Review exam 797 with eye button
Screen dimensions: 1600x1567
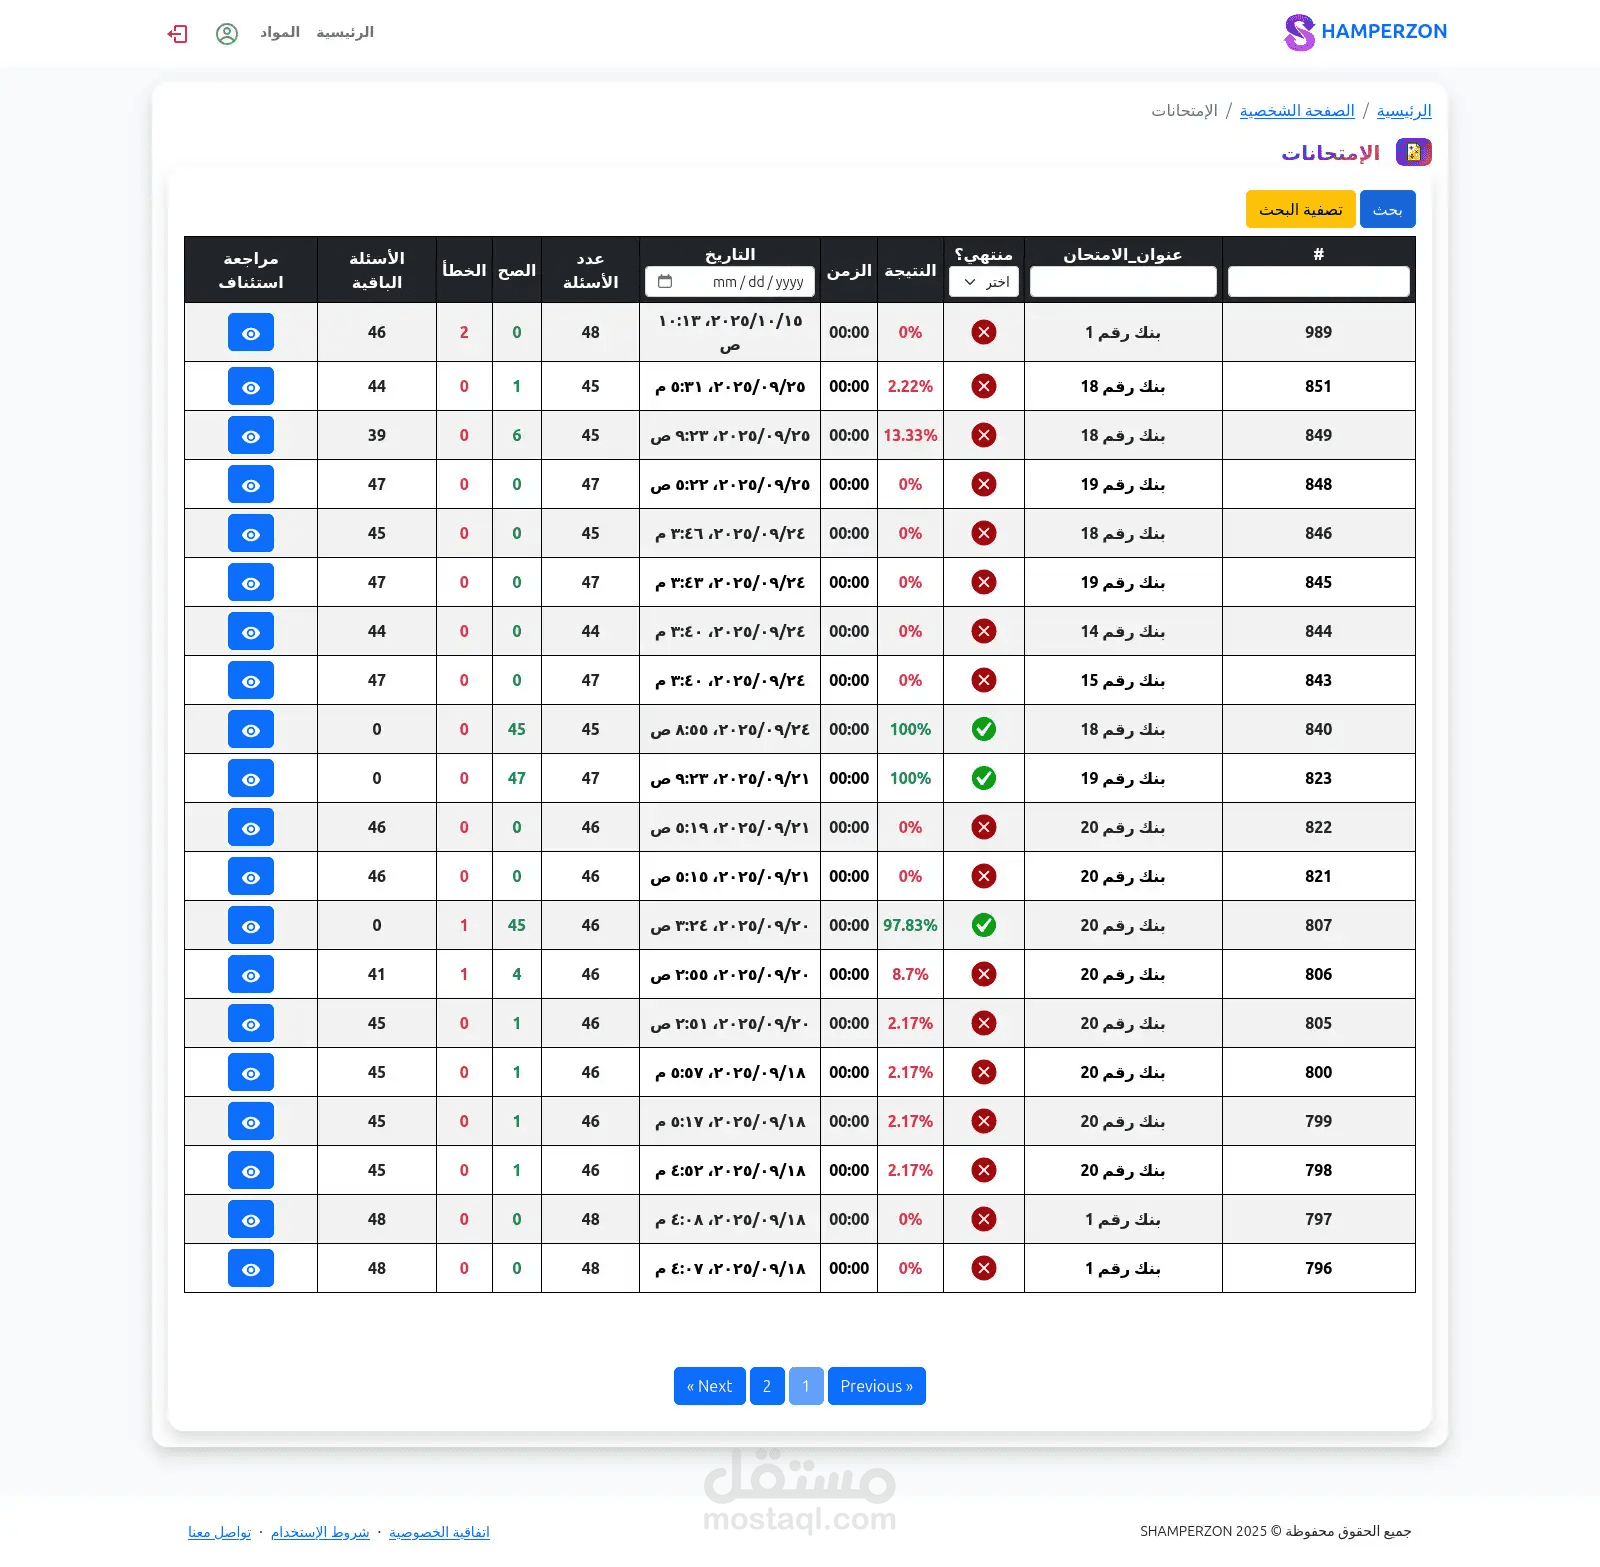pyautogui.click(x=251, y=1220)
